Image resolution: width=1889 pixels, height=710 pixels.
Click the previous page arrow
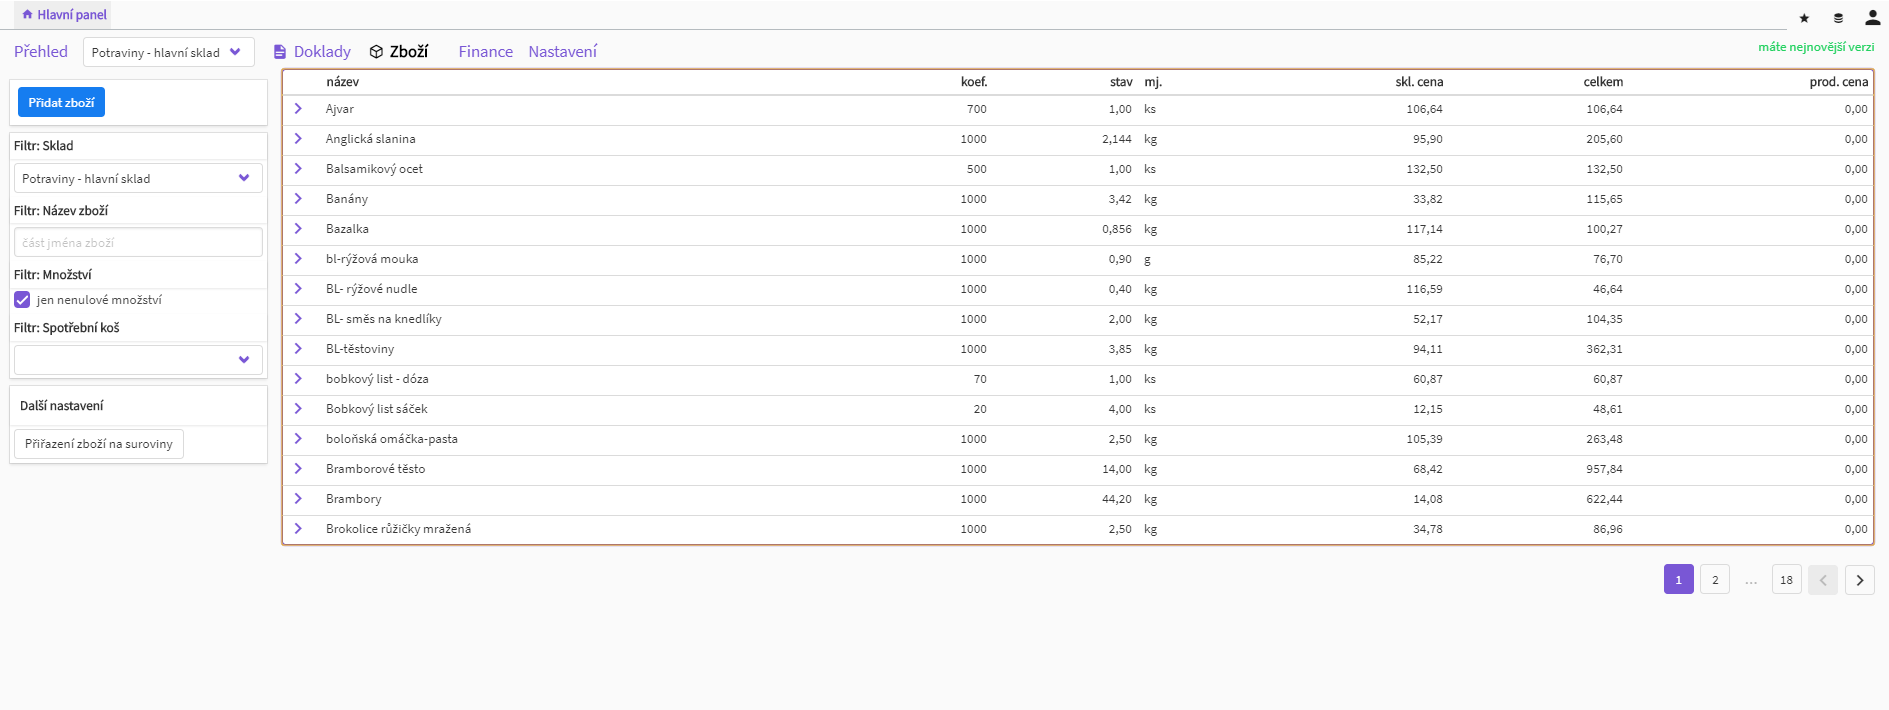[1822, 580]
